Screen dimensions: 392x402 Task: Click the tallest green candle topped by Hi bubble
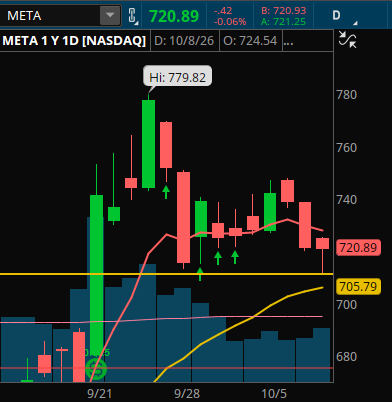[148, 144]
